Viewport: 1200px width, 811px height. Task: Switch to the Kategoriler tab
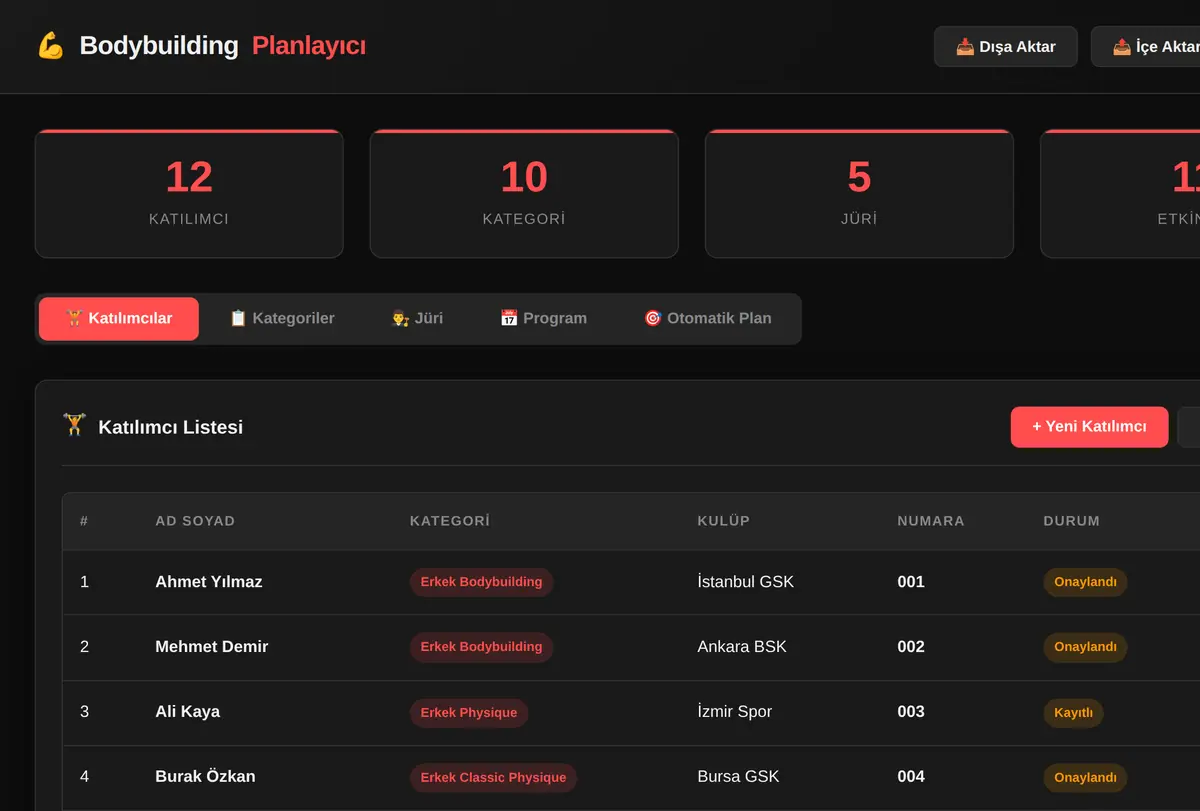pos(282,319)
